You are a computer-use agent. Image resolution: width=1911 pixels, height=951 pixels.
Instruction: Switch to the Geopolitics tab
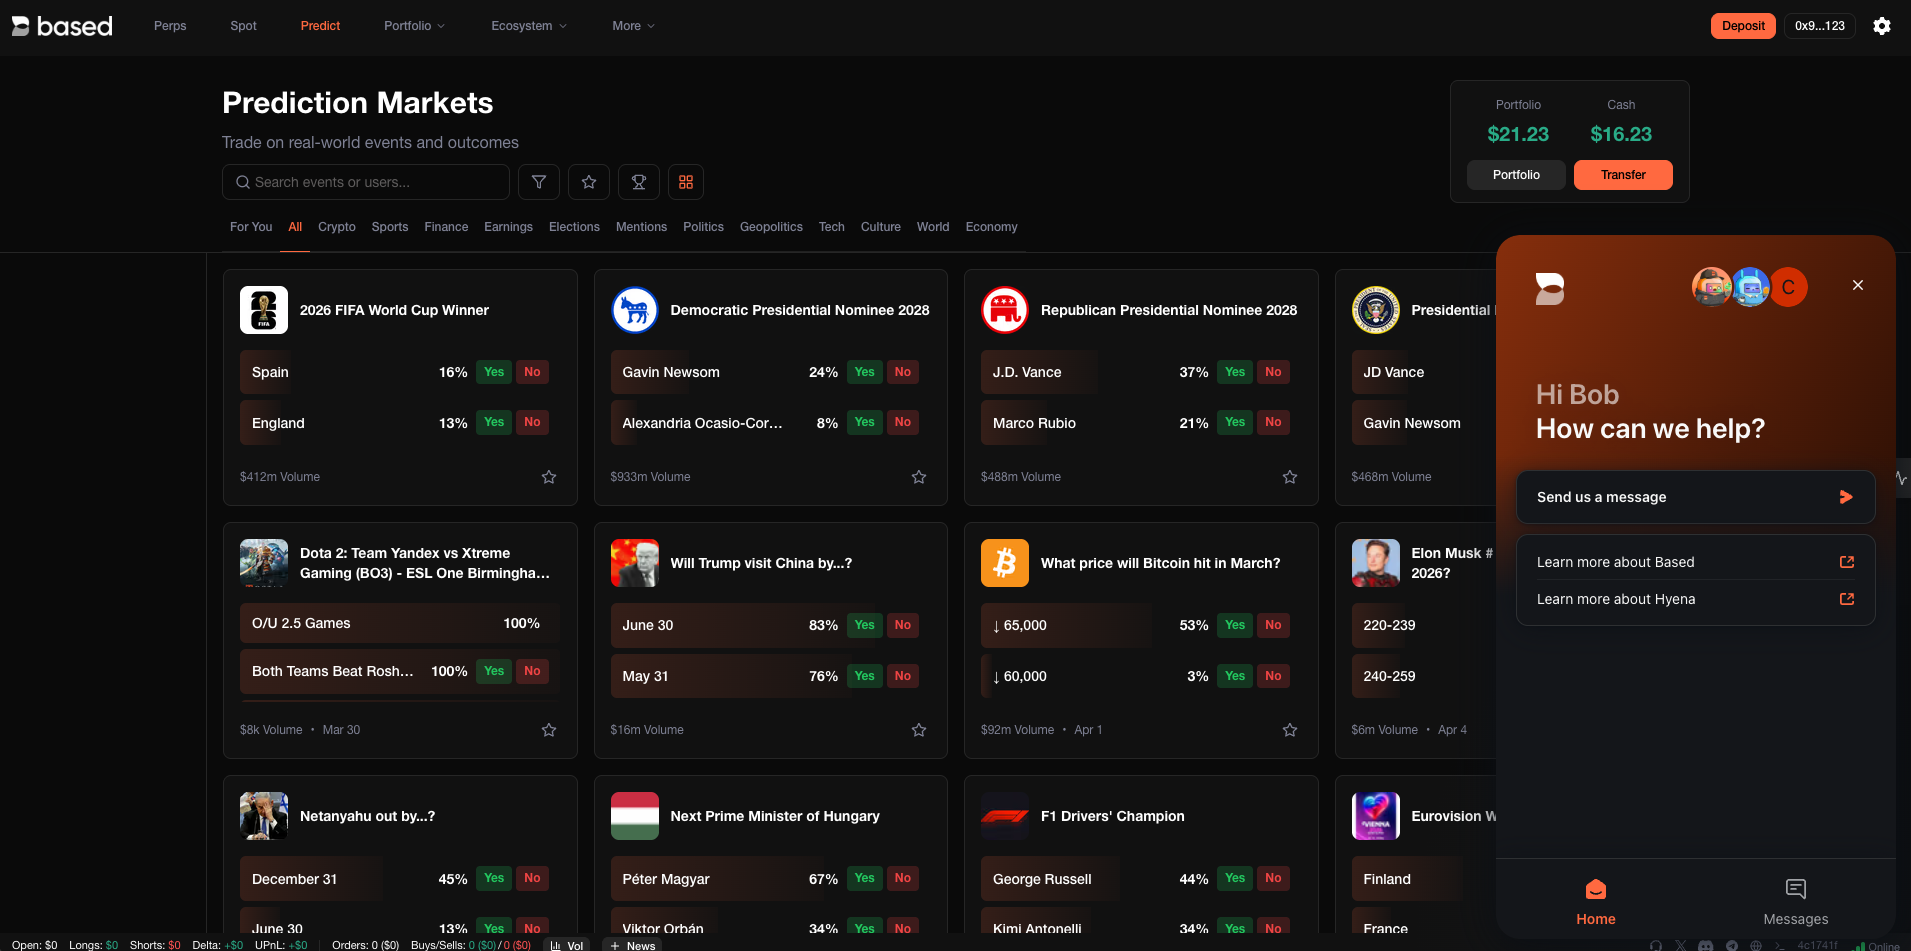tap(771, 227)
